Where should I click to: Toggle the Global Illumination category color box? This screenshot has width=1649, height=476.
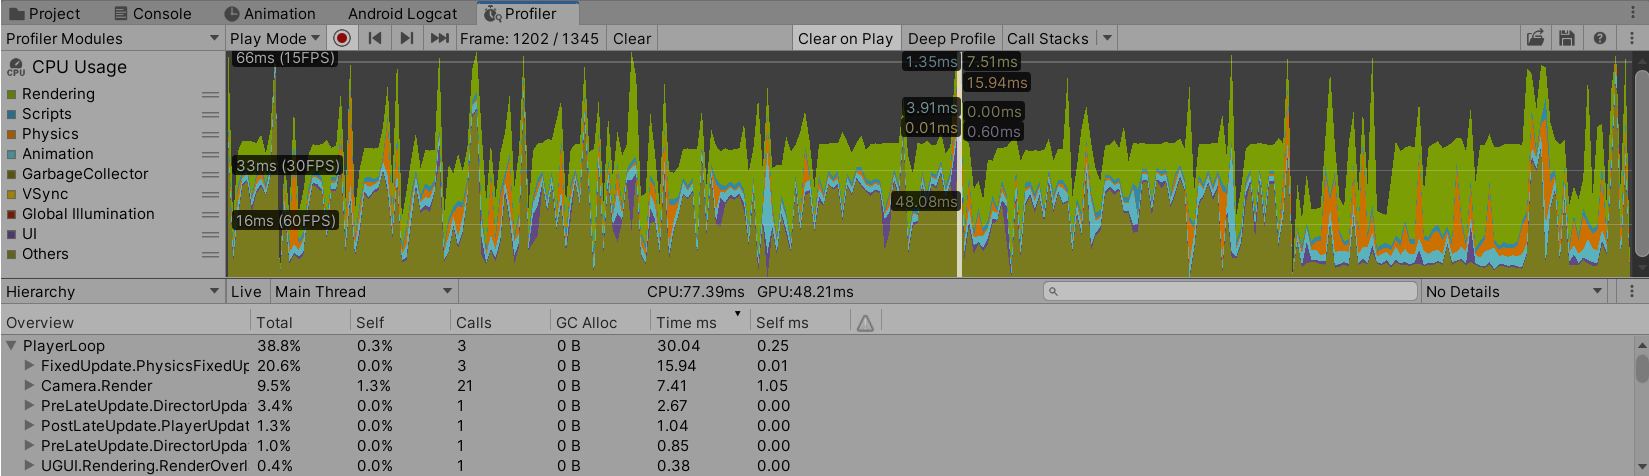(12, 214)
